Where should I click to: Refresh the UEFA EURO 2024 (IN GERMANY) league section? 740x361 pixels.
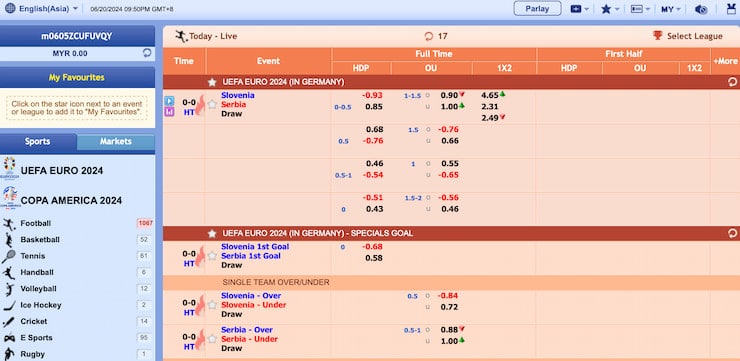click(x=732, y=82)
